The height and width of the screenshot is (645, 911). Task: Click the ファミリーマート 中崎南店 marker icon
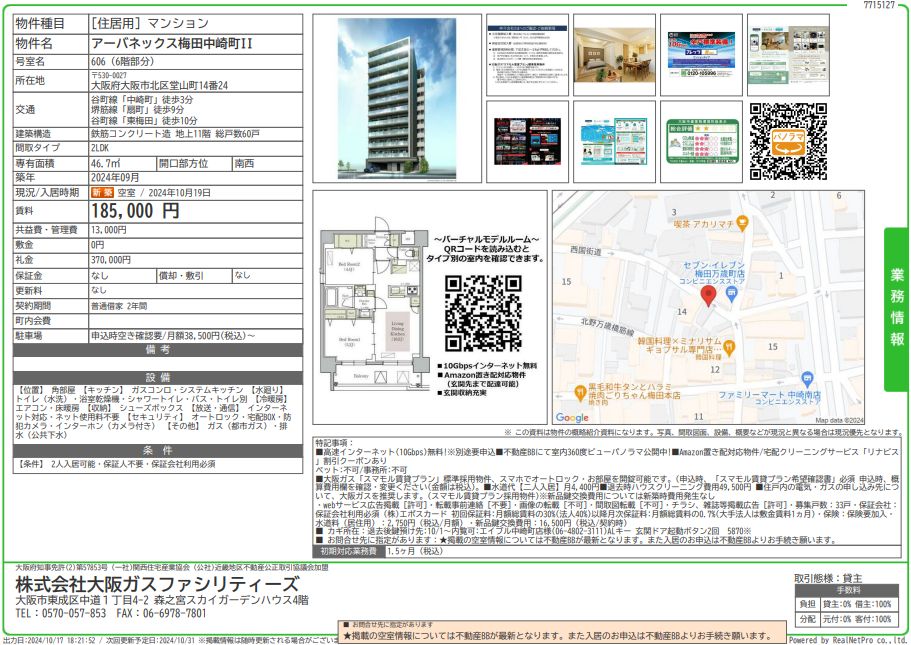pos(807,379)
